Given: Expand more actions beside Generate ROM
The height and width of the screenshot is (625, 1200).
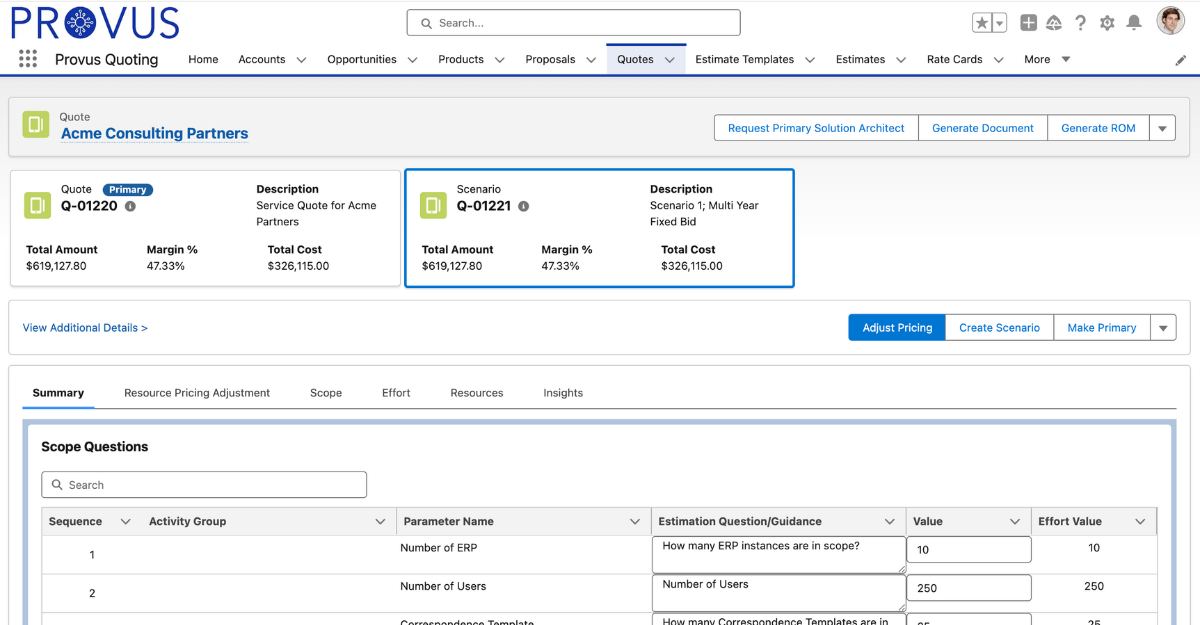Looking at the screenshot, I should pos(1162,128).
